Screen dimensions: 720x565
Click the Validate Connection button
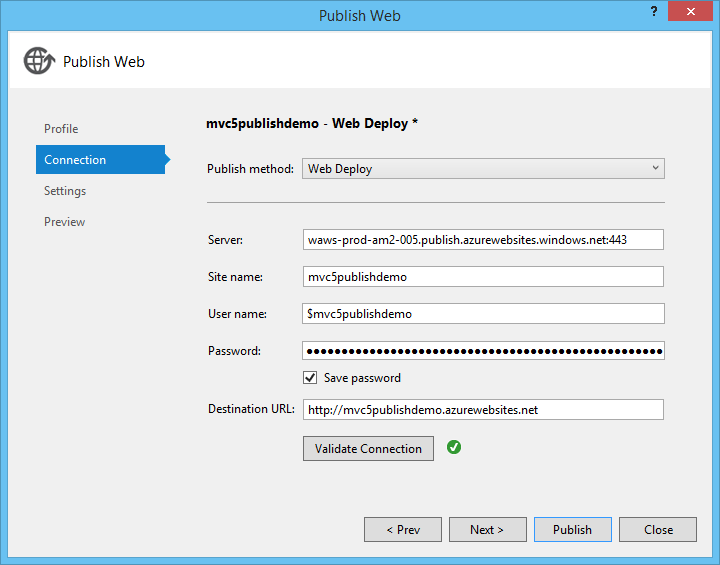pyautogui.click(x=368, y=448)
